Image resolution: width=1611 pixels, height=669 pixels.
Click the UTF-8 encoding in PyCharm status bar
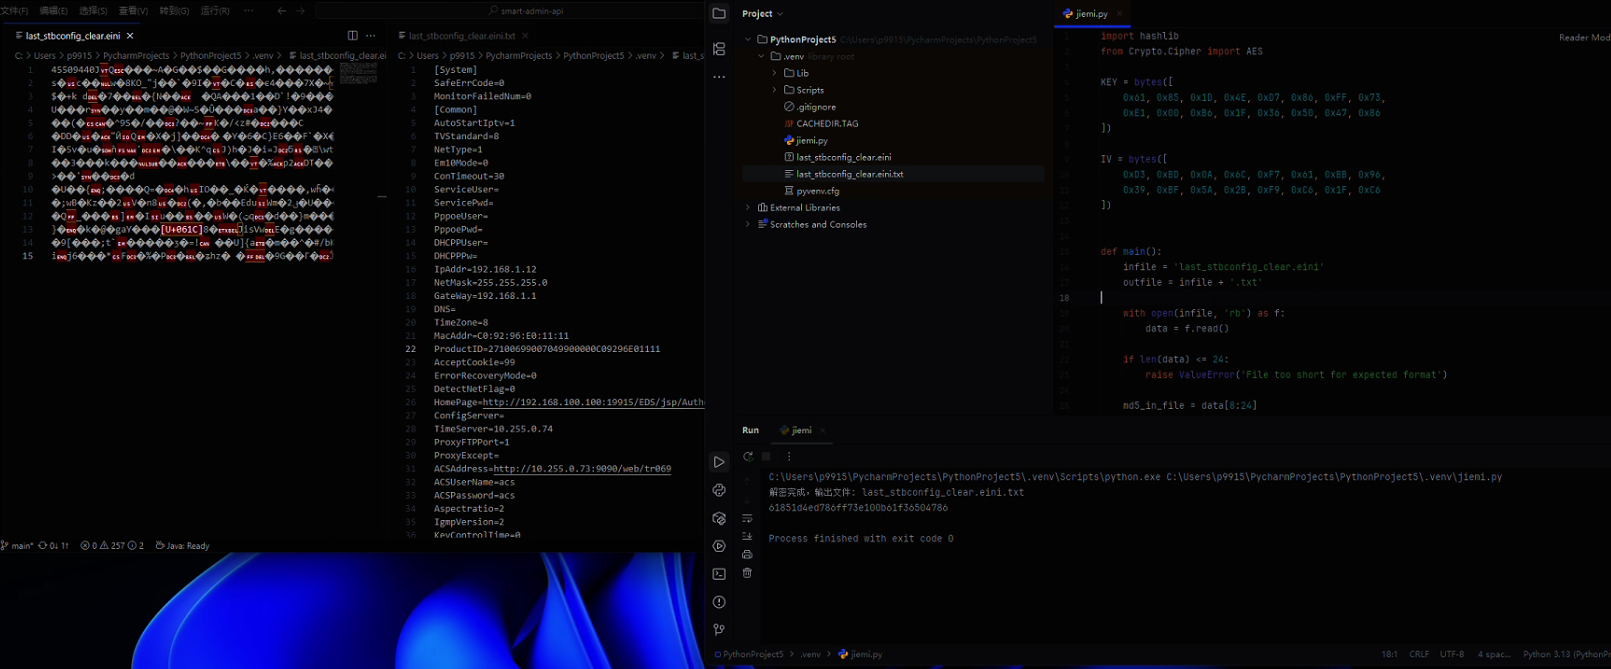[x=1452, y=655]
